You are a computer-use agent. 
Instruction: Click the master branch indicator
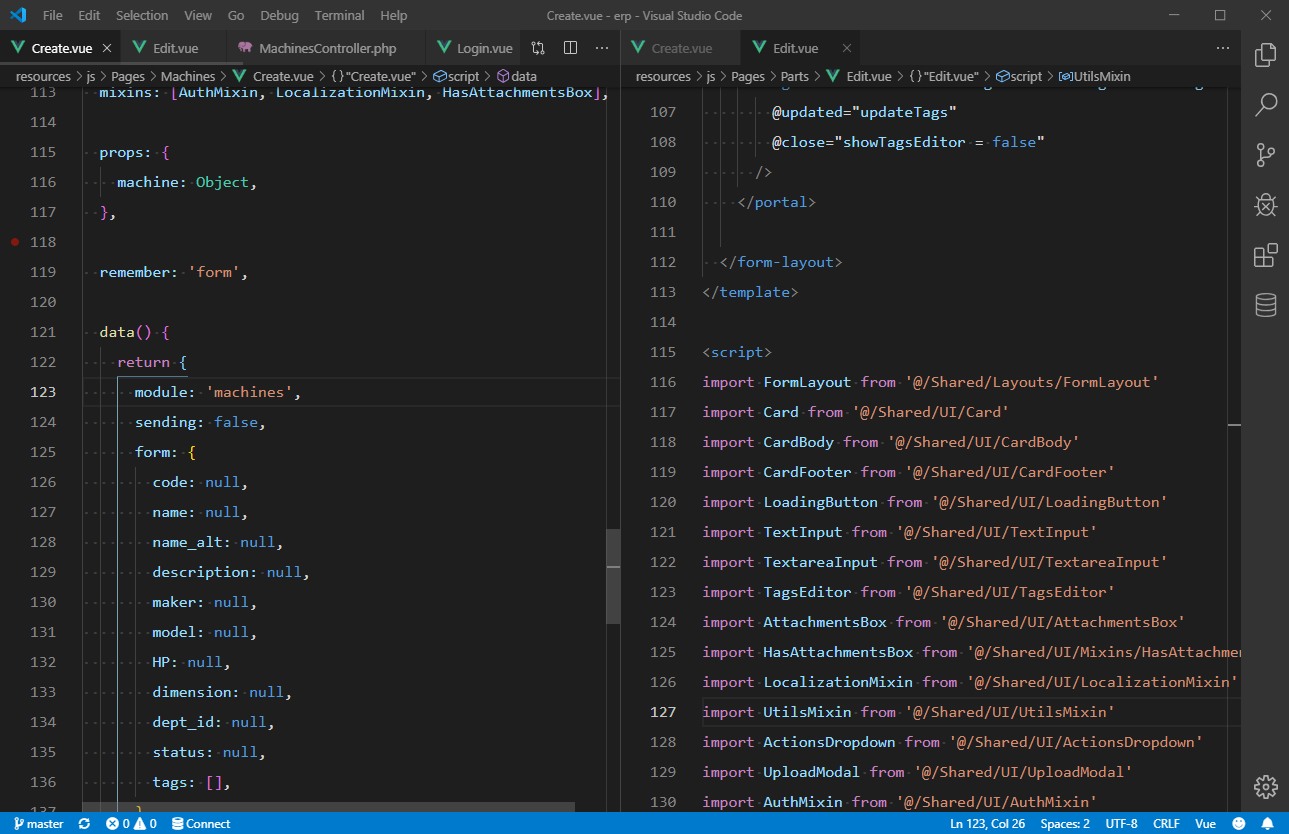(38, 823)
